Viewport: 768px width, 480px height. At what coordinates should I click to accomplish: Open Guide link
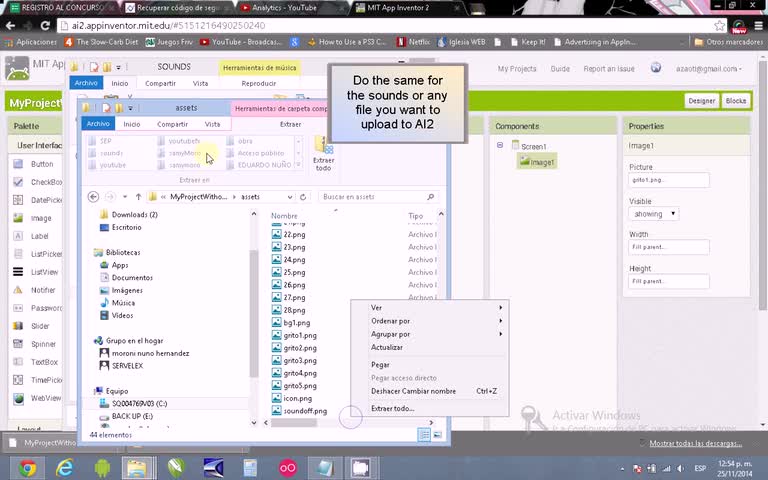pos(560,69)
